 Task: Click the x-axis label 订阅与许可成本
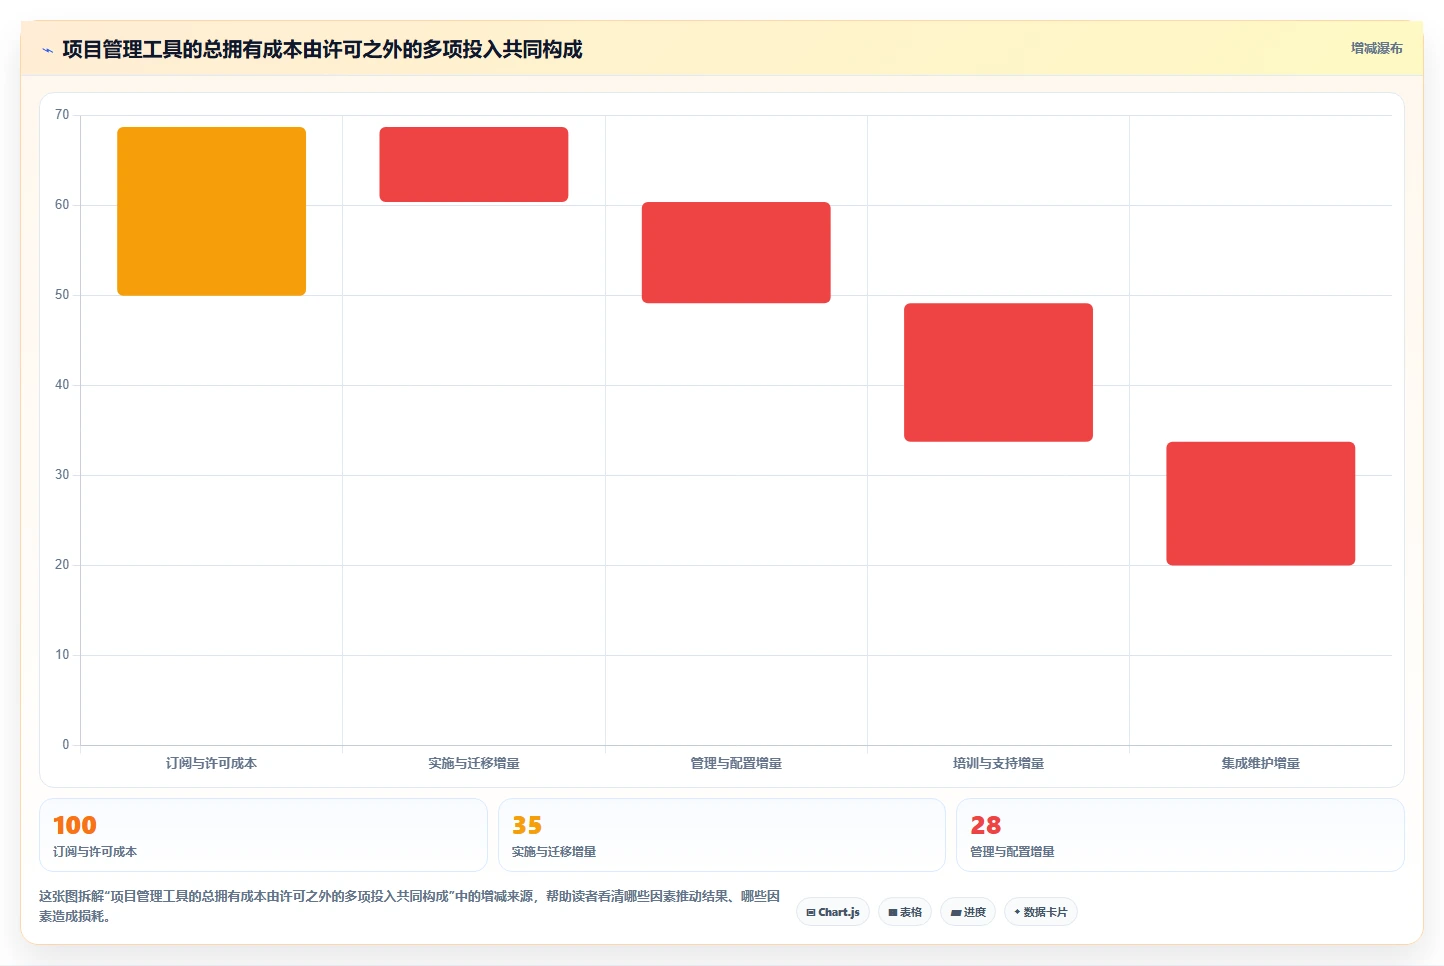click(x=211, y=763)
